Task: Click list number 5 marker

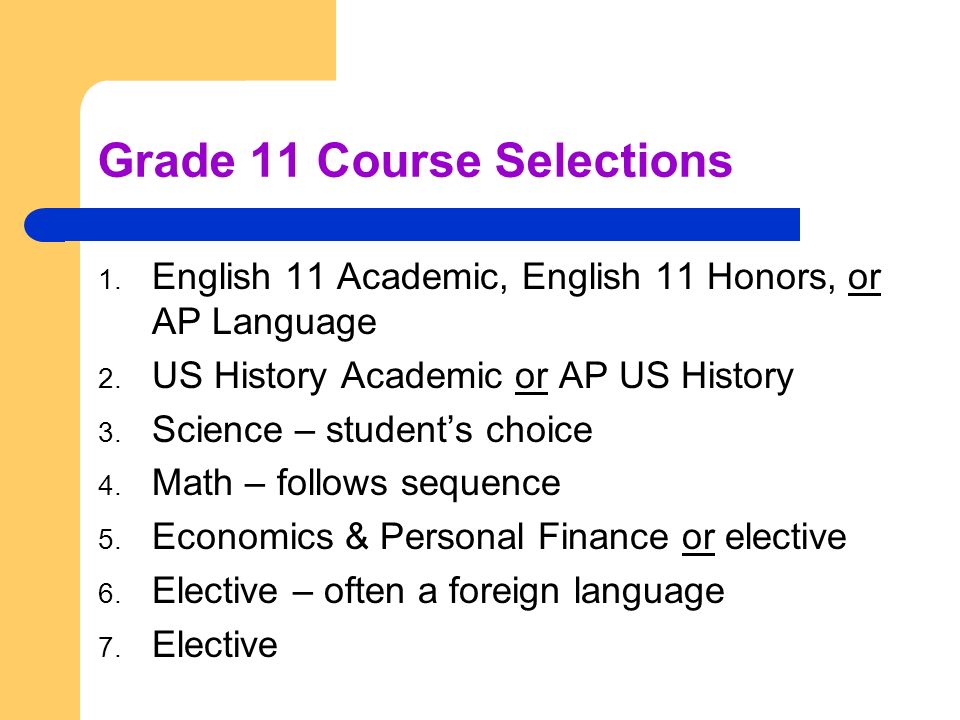Action: point(109,540)
